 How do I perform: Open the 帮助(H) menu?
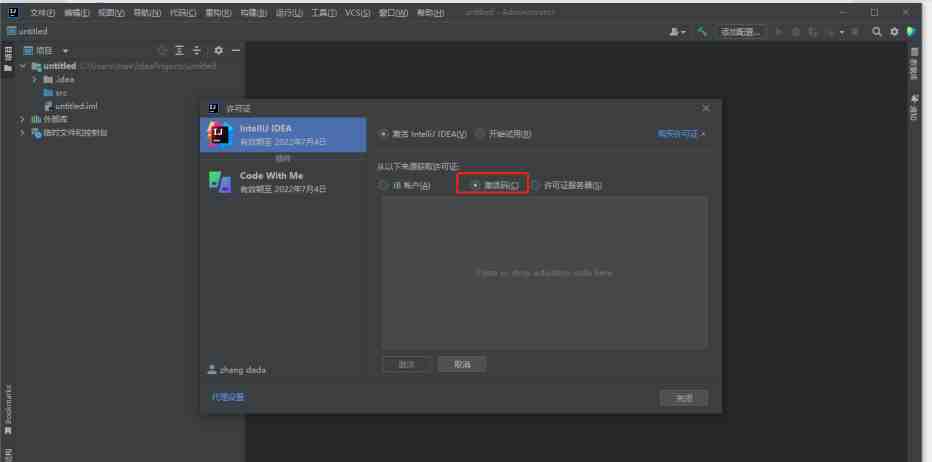click(430, 12)
